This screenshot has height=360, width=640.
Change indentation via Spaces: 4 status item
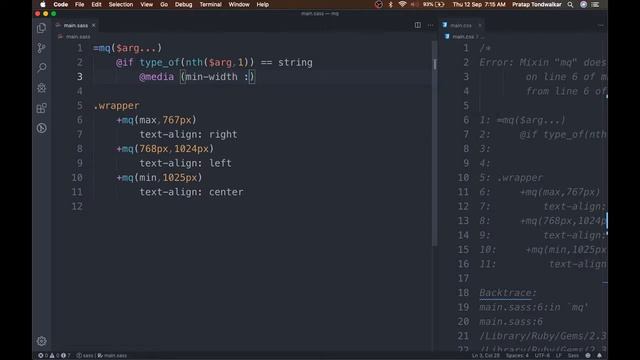(517, 356)
